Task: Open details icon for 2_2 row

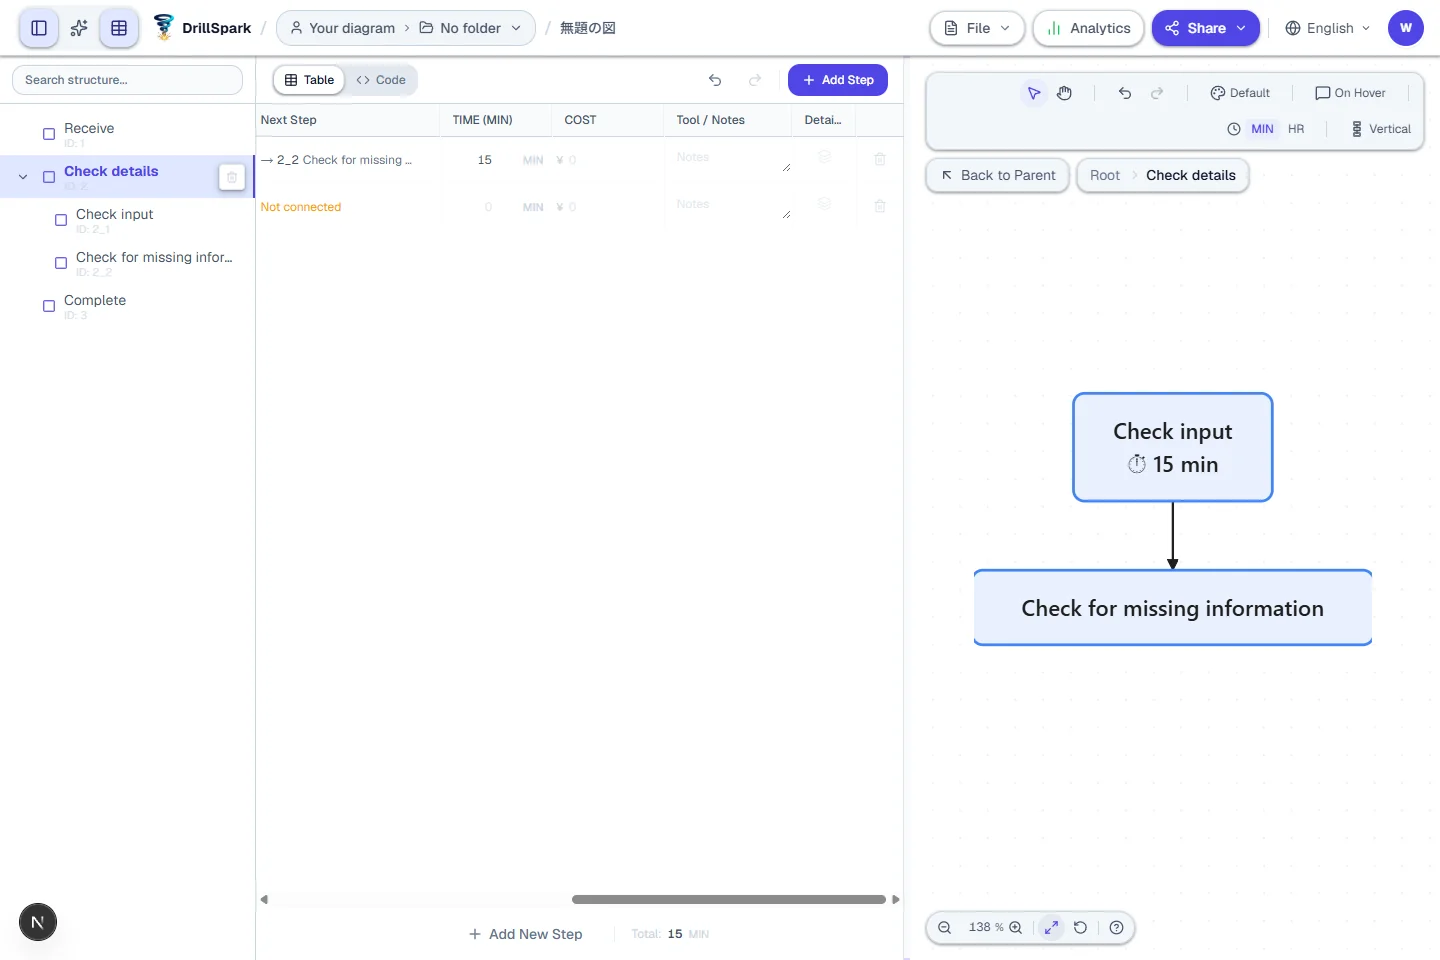Action: 825,157
